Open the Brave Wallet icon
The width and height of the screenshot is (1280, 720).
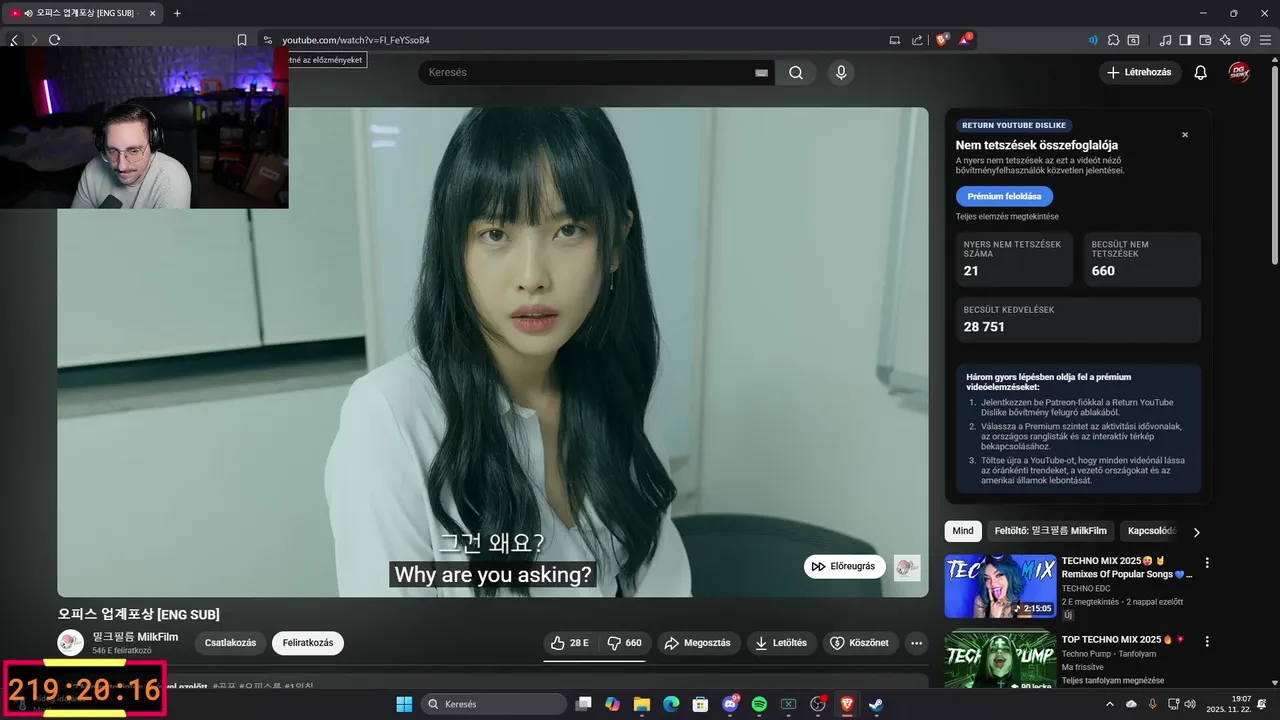coord(1205,40)
